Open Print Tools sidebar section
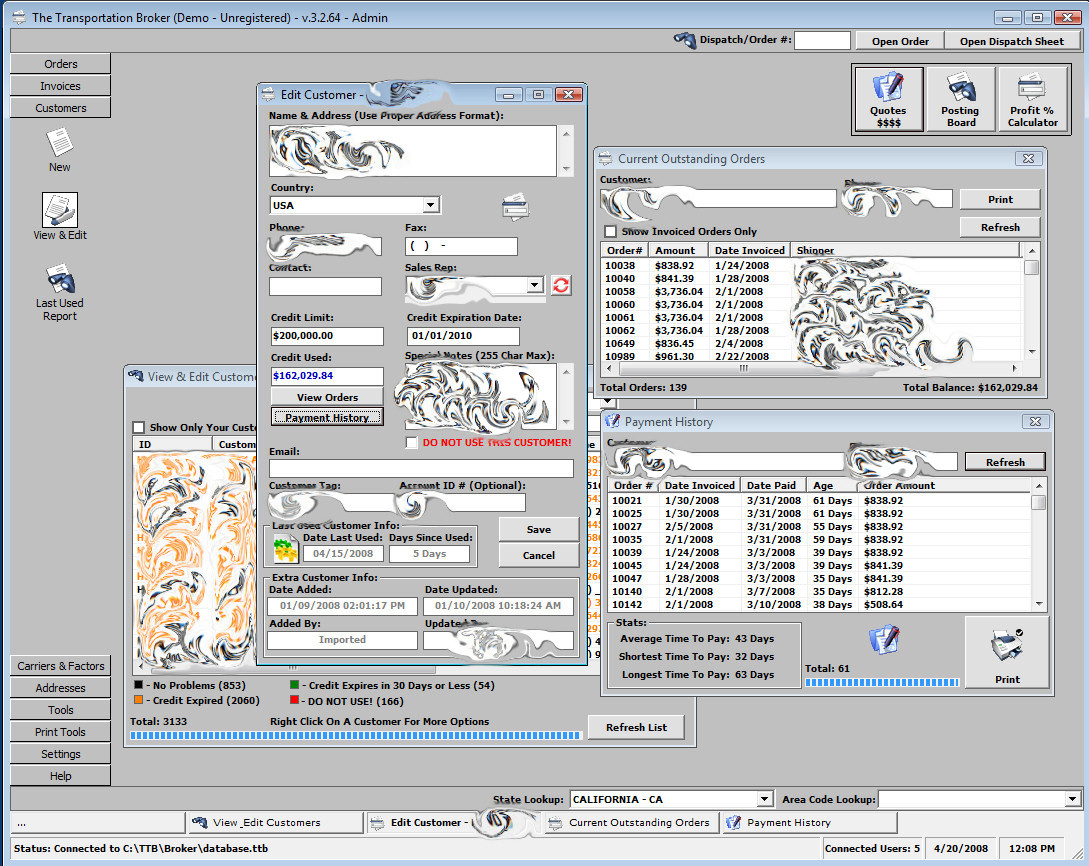Viewport: 1089px width, 866px height. point(60,732)
